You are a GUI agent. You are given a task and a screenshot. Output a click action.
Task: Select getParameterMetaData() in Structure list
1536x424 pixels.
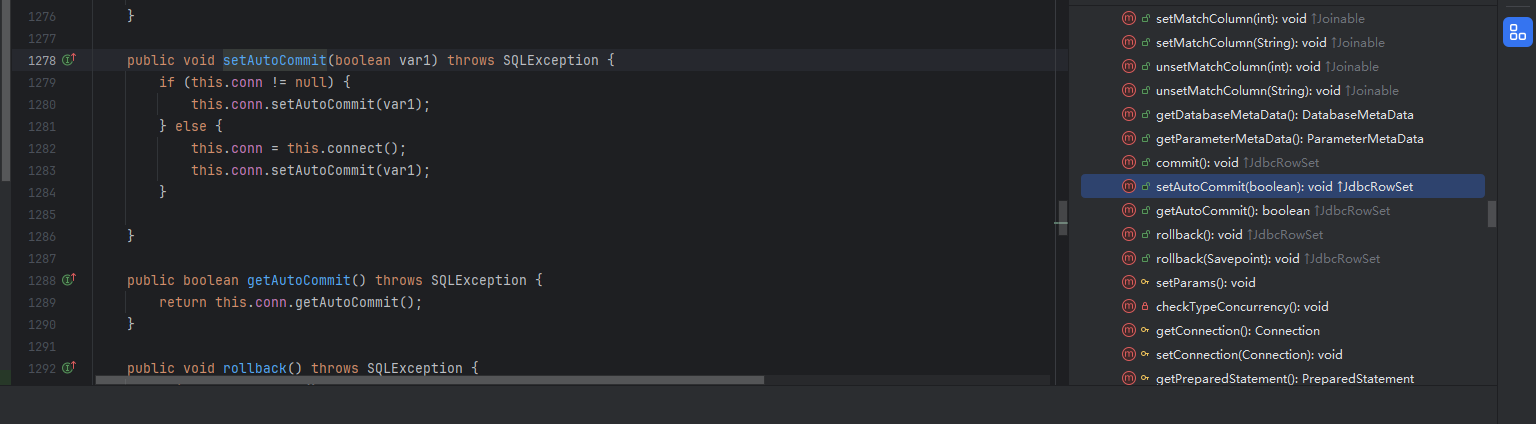point(1289,139)
